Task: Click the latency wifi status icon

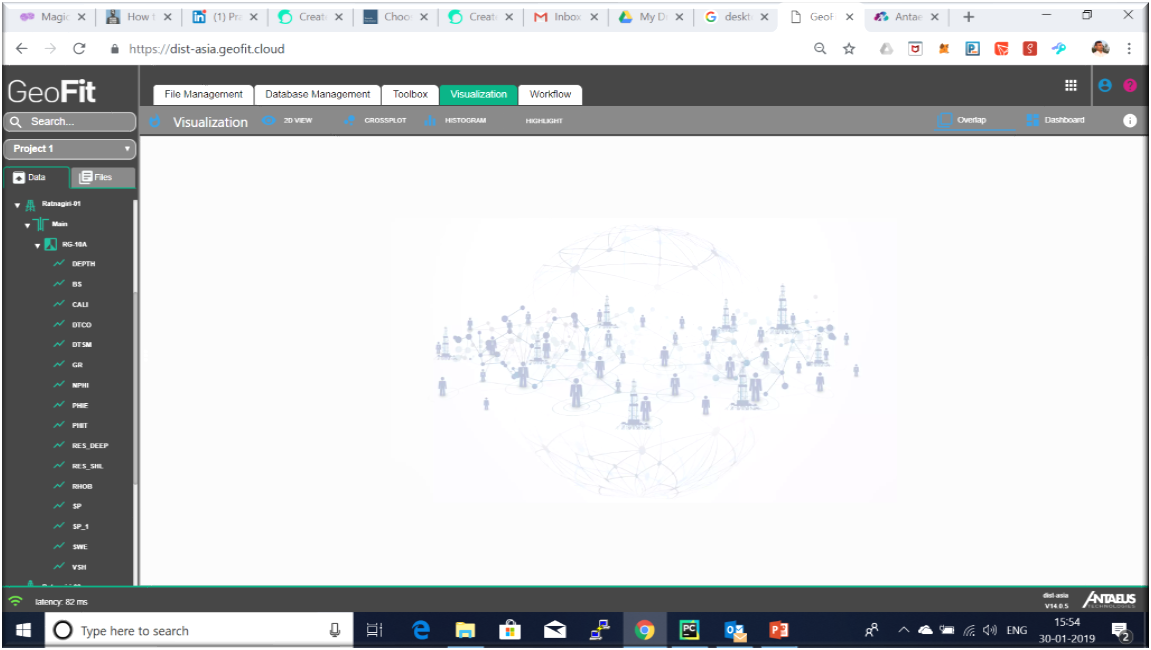Action: point(15,601)
